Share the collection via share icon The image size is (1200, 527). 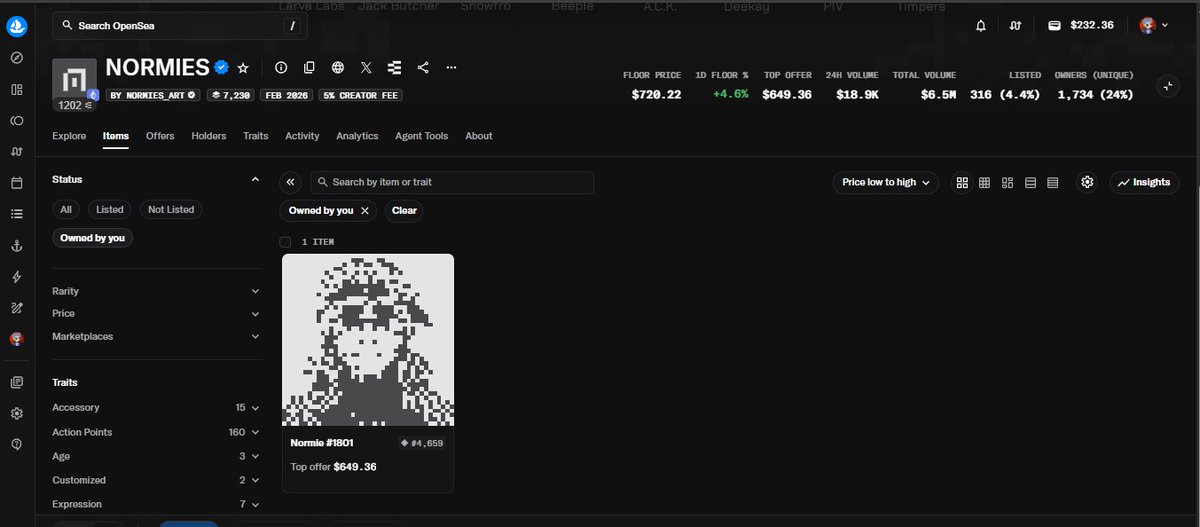(423, 68)
